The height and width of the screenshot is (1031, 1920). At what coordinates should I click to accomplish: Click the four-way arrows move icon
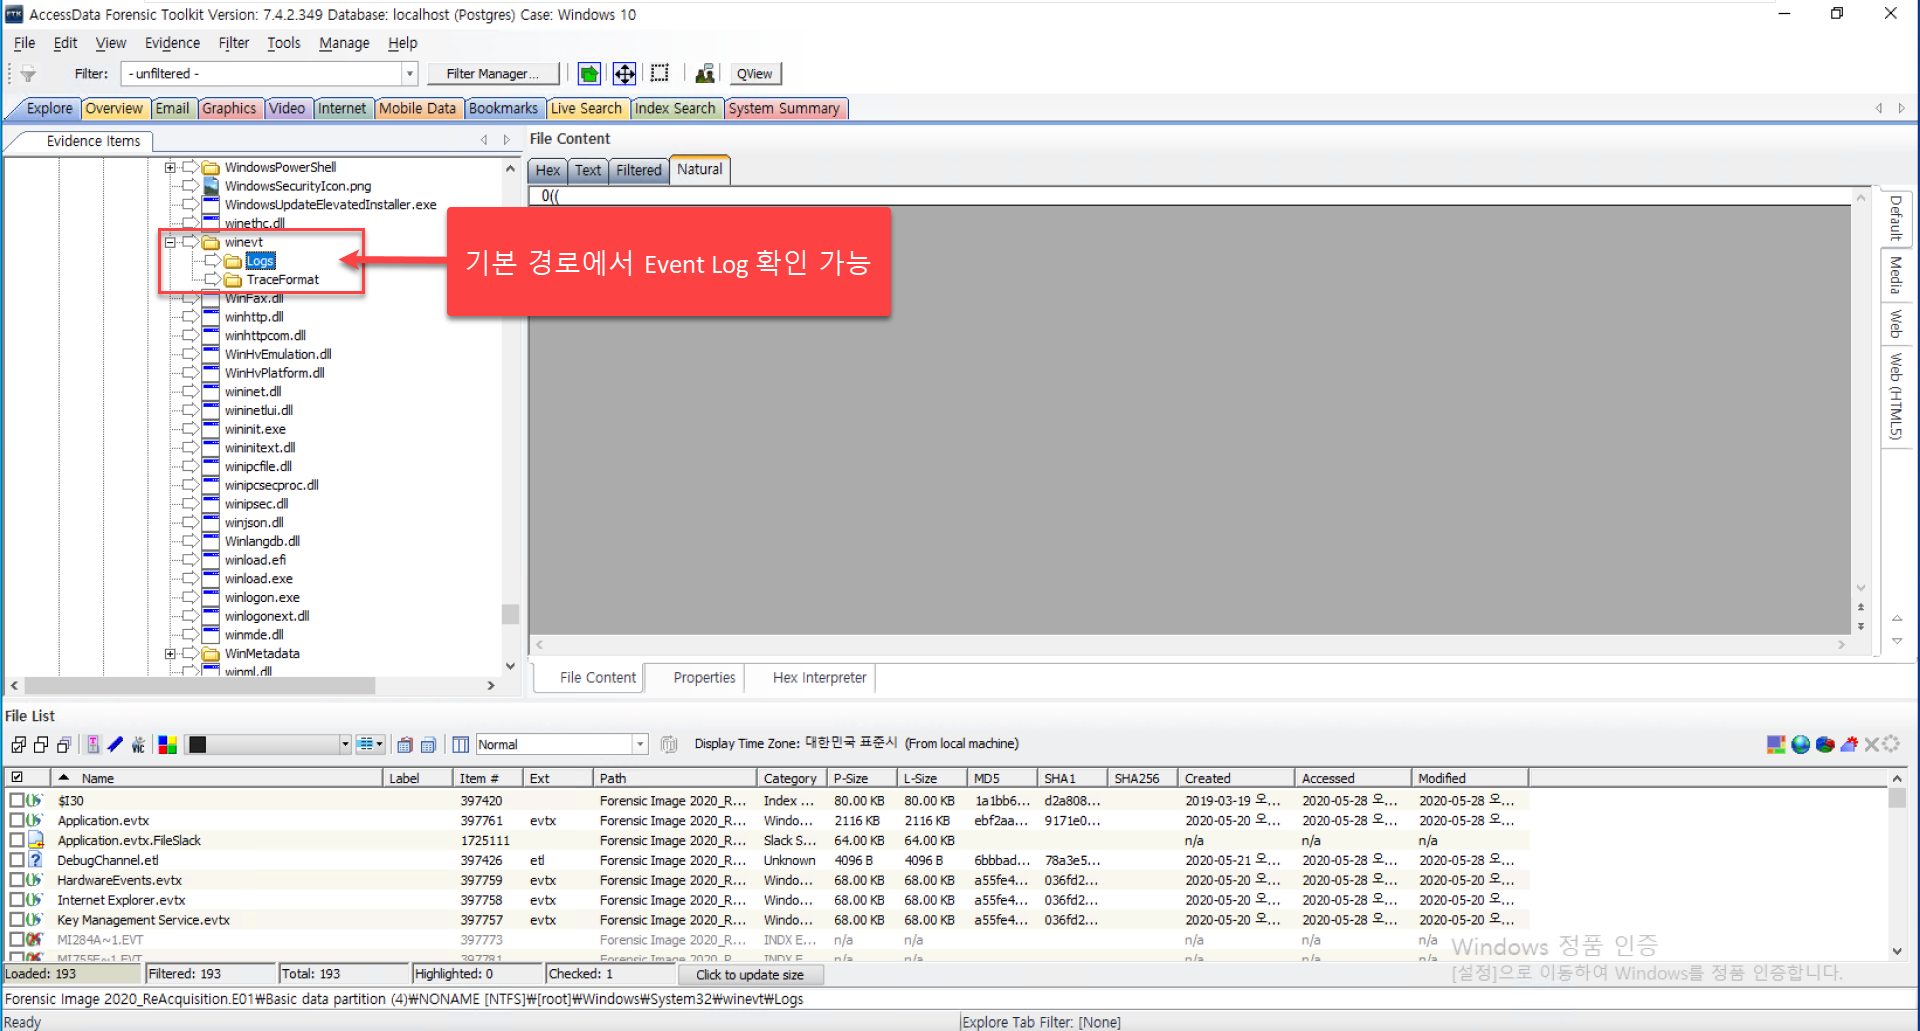point(624,74)
